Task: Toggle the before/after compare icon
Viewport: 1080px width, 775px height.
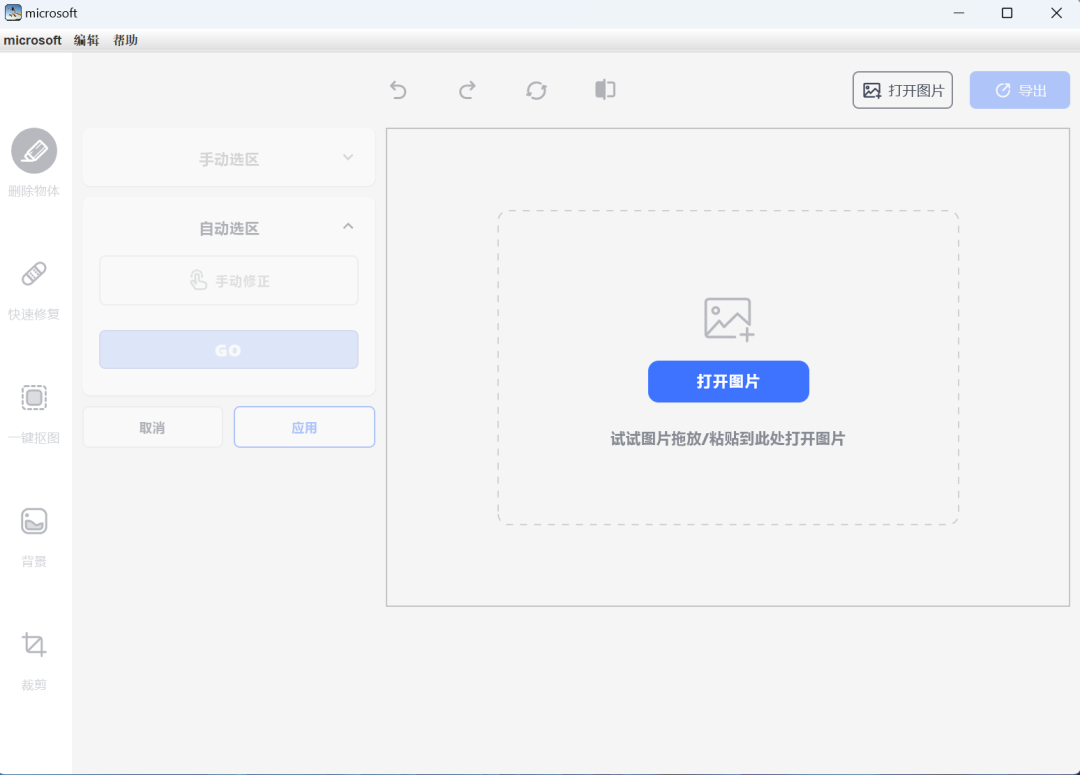Action: coord(605,90)
